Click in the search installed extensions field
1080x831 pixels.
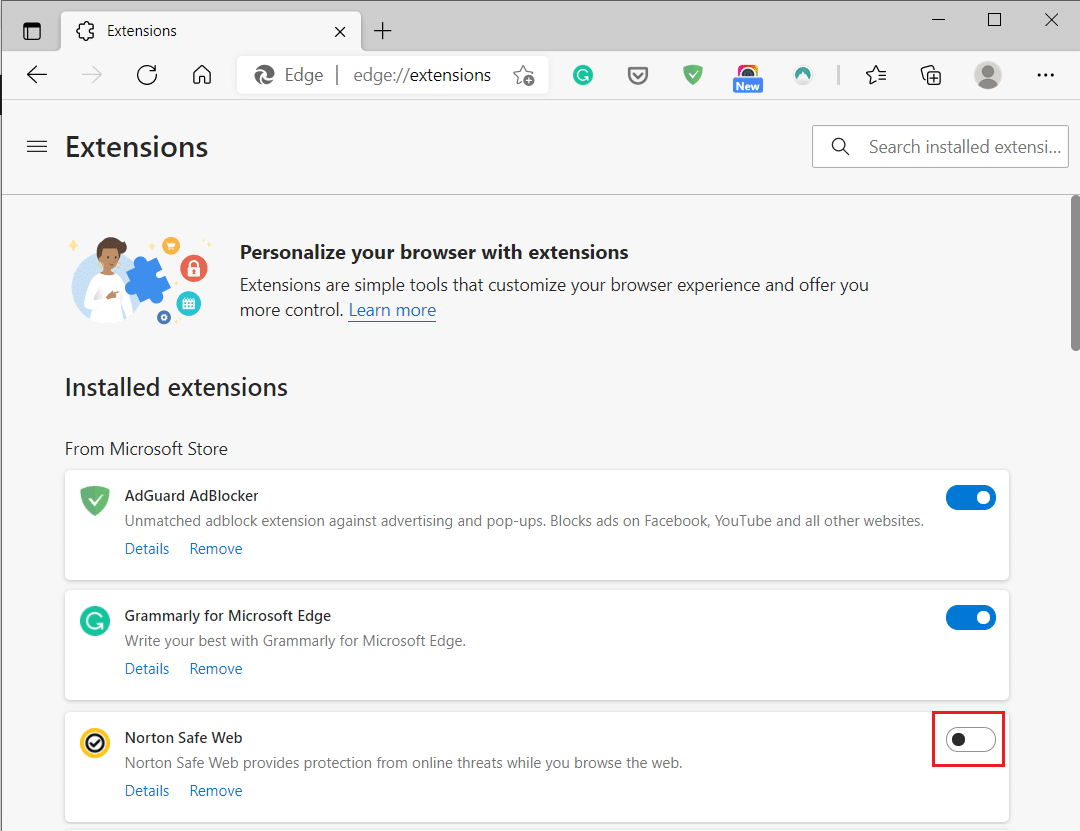tap(940, 146)
